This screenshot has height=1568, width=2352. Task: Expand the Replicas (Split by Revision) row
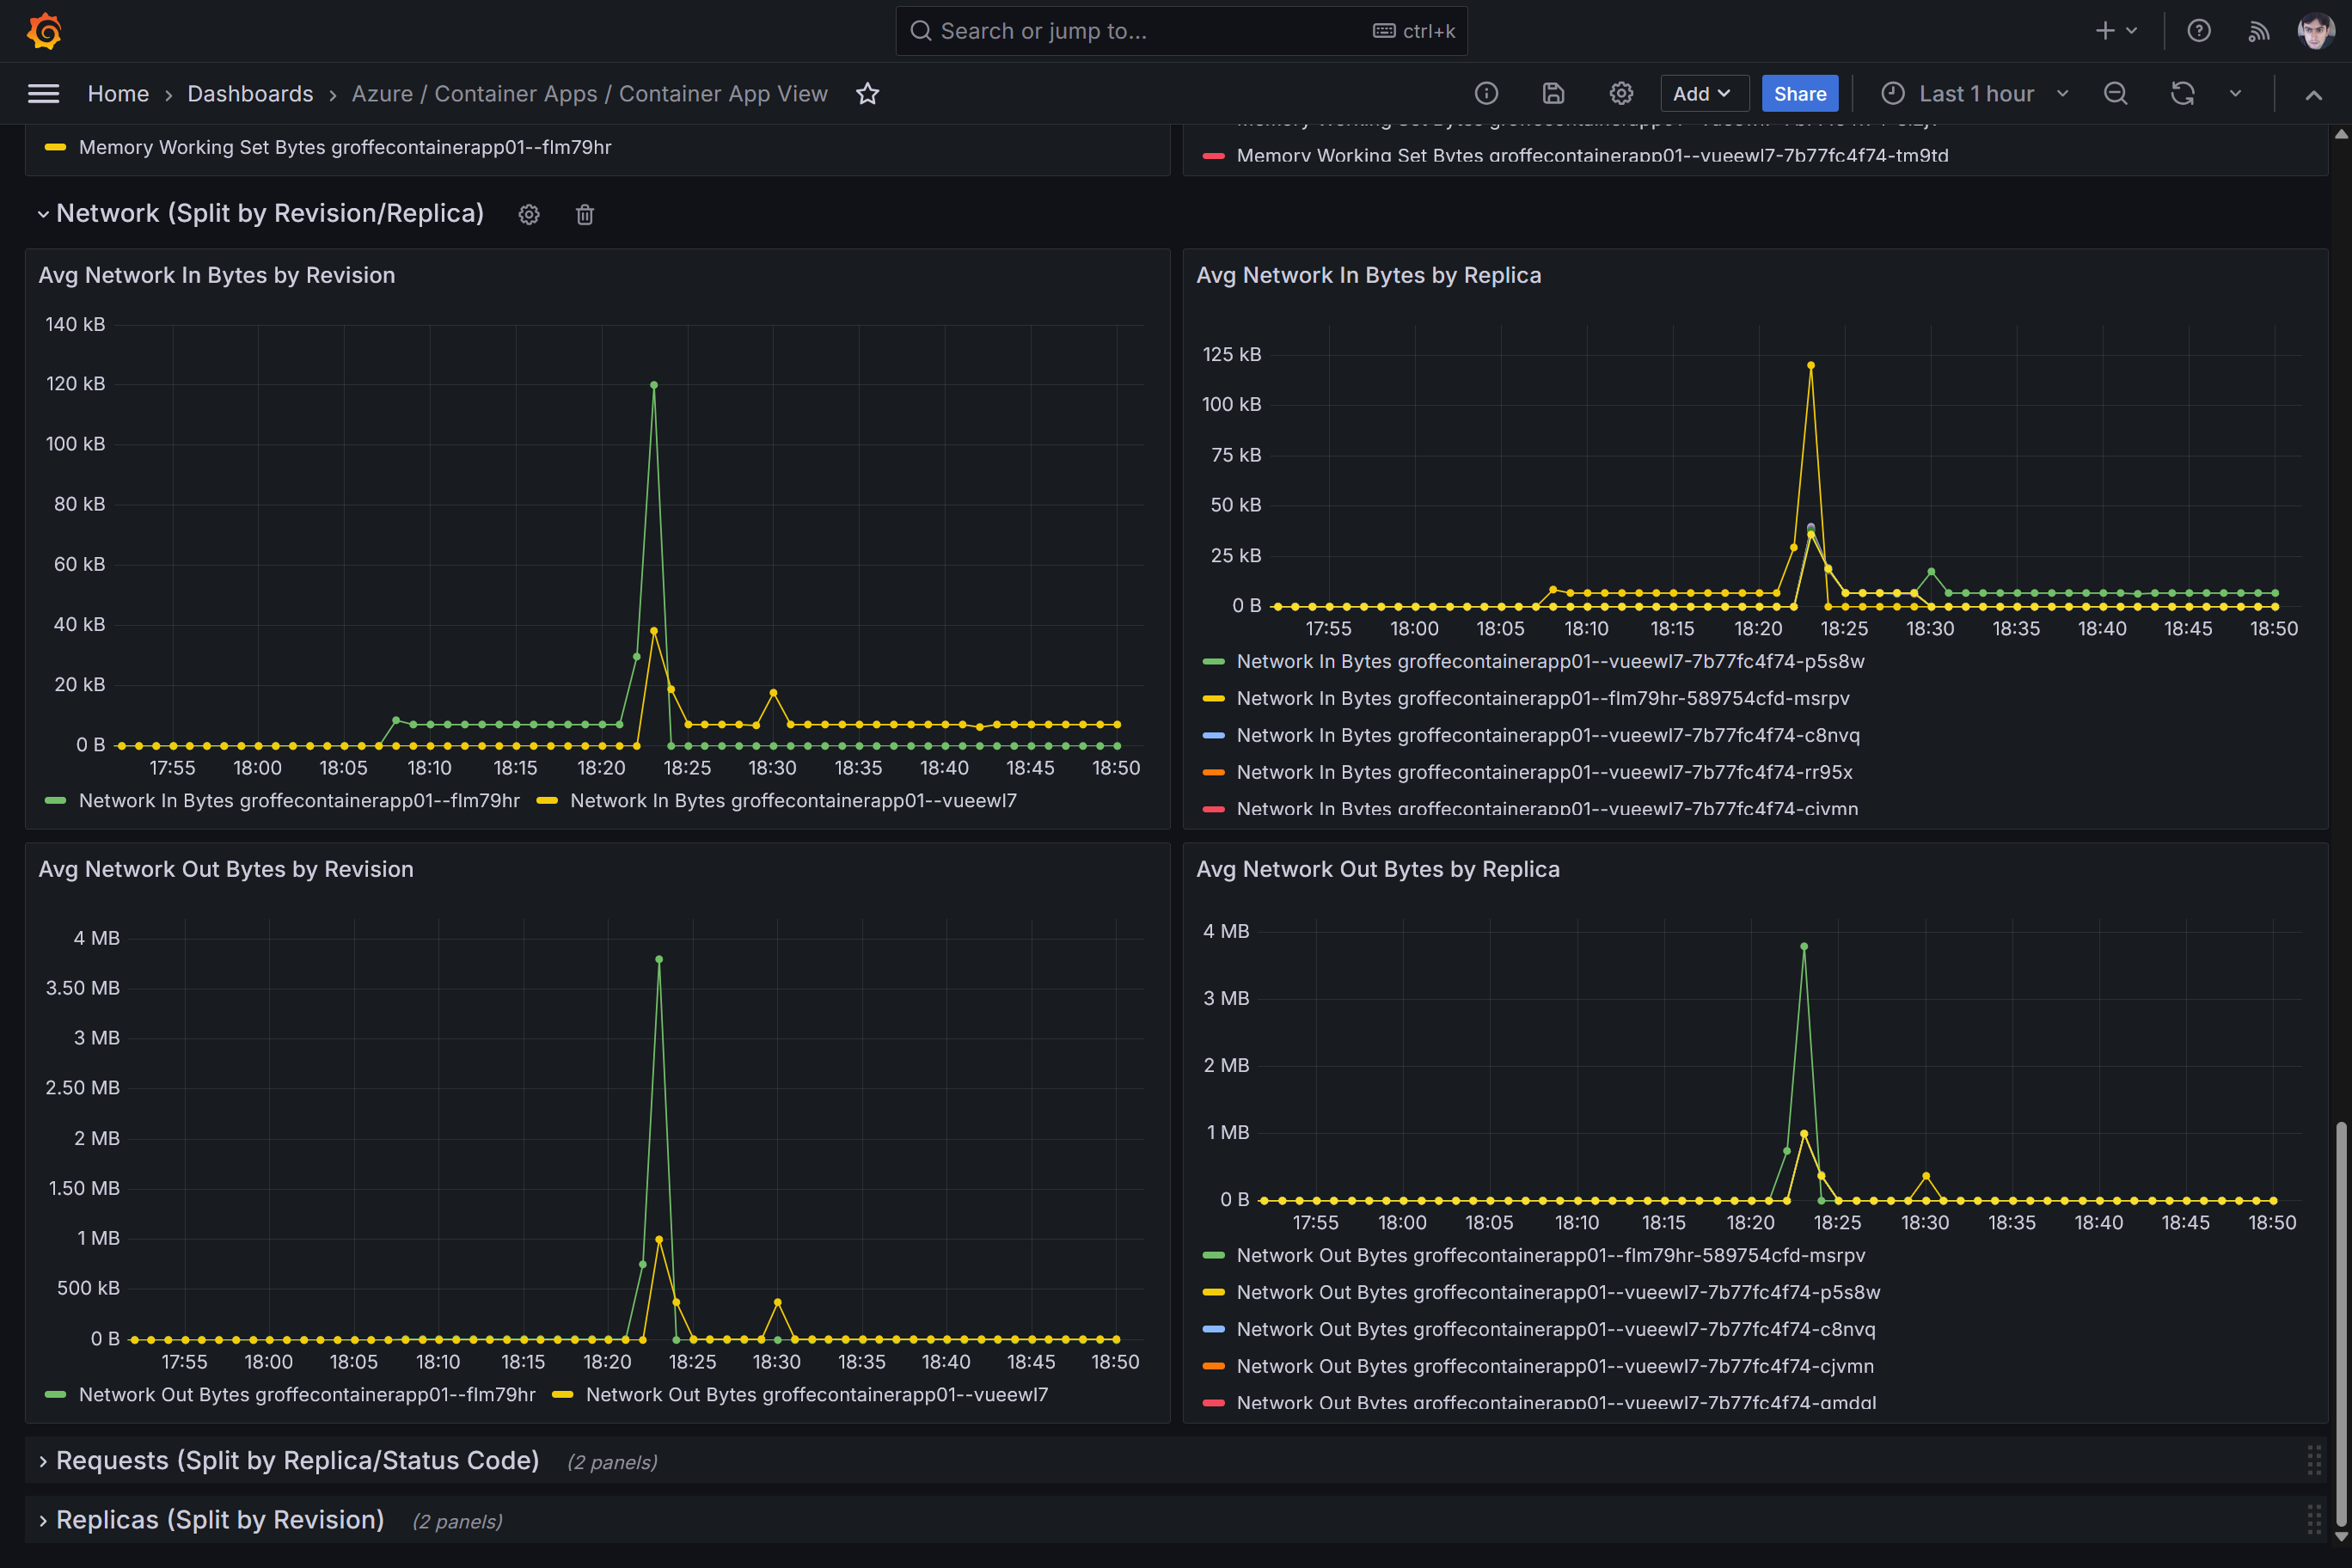coord(219,1520)
